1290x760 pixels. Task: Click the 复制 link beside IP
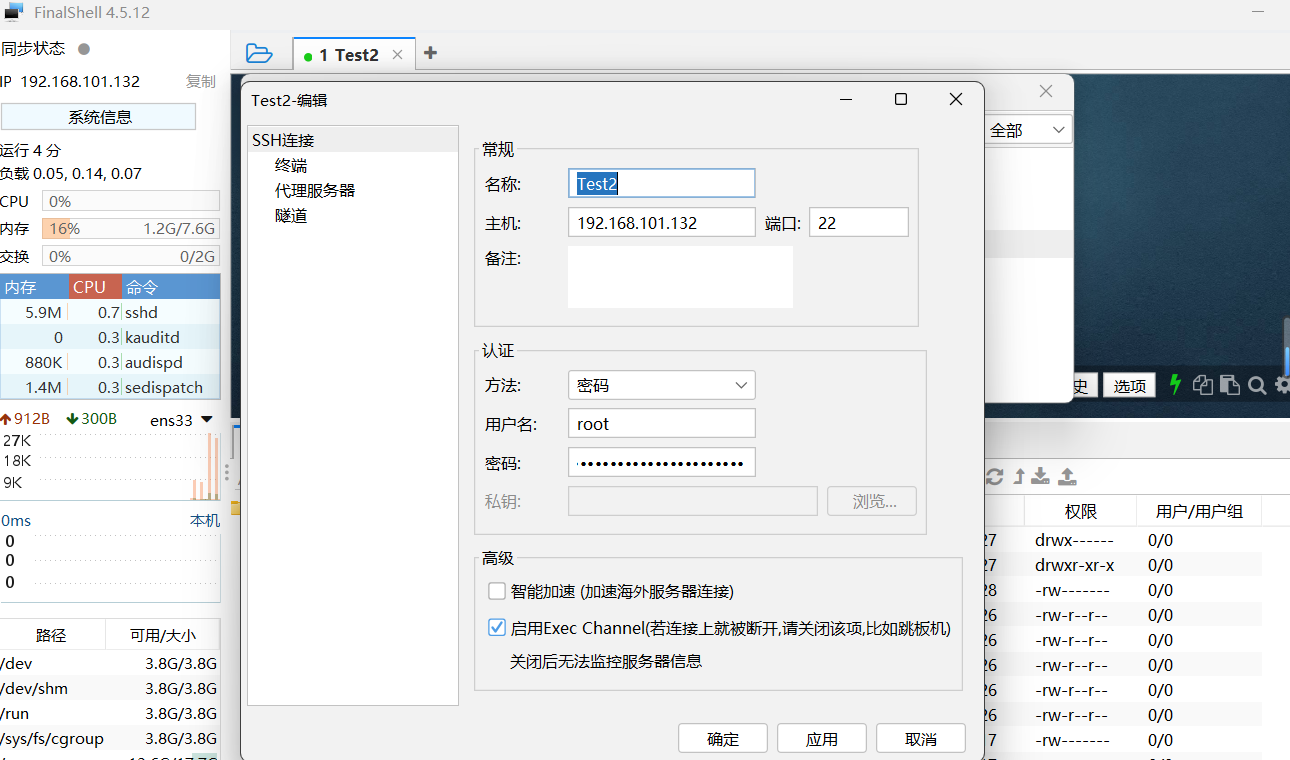(201, 81)
